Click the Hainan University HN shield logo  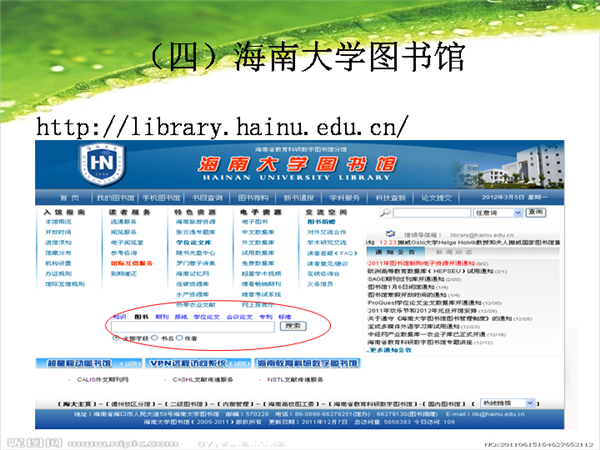pos(103,165)
